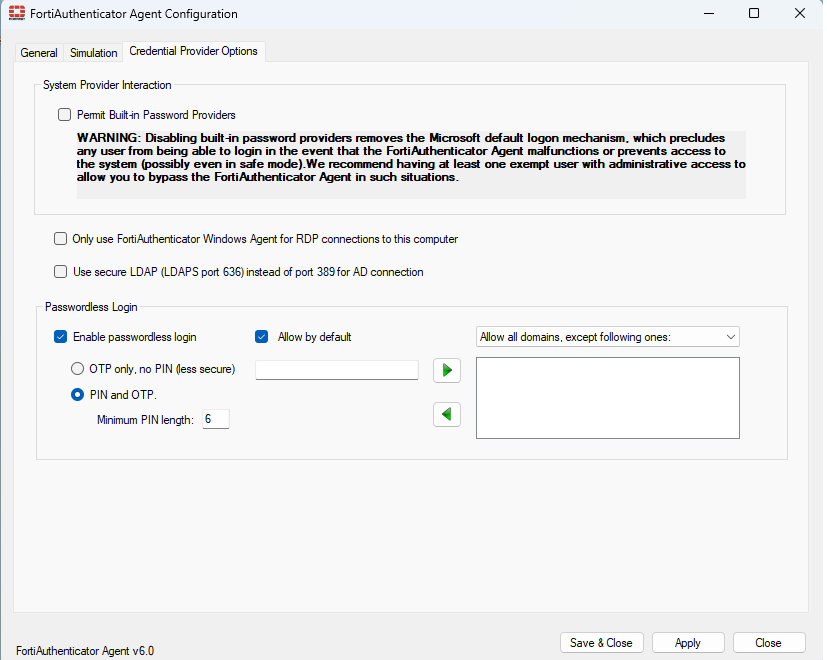Disable Enable passwordless login
Screen dimensions: 827x660
tap(60, 337)
